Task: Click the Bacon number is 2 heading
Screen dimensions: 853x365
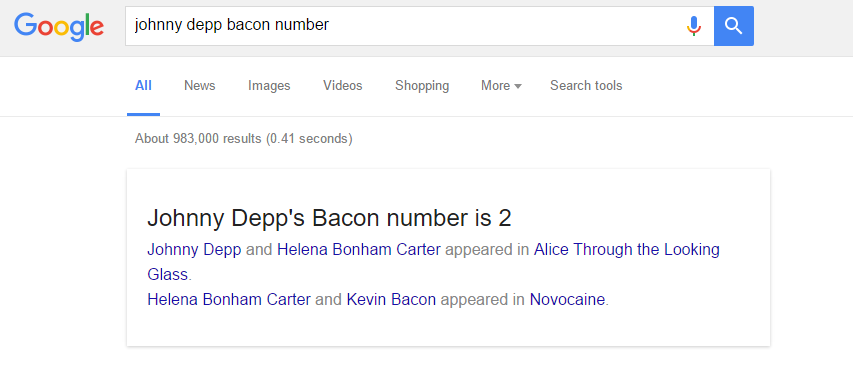Action: click(x=329, y=219)
